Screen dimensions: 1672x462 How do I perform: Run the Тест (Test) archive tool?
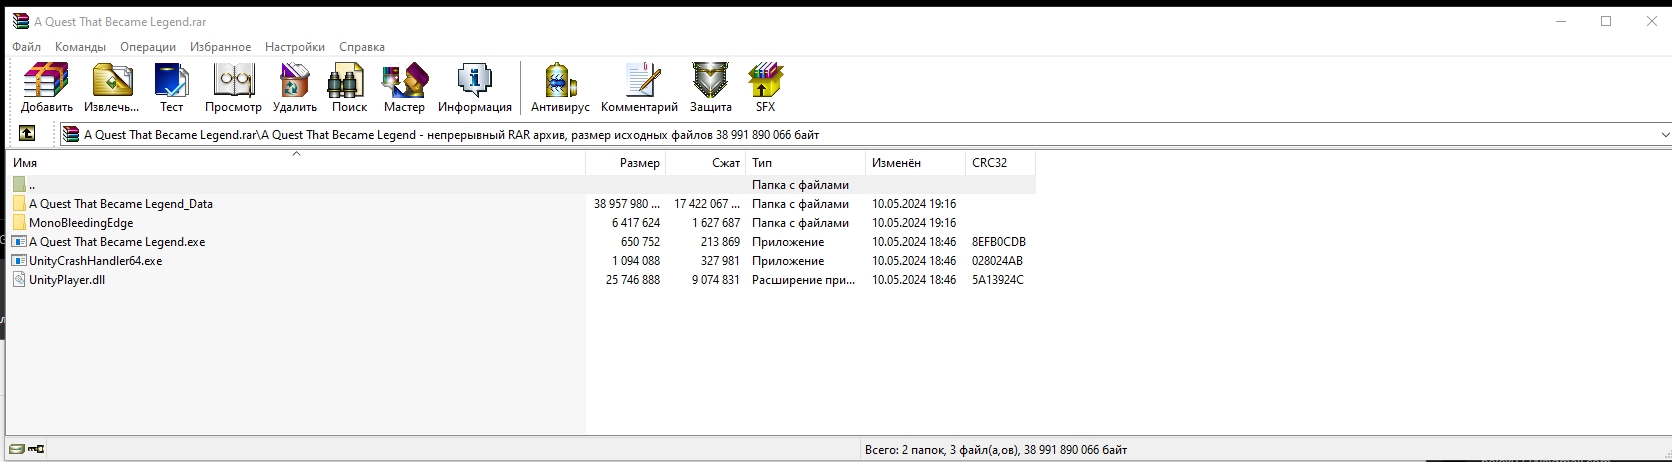click(x=172, y=87)
